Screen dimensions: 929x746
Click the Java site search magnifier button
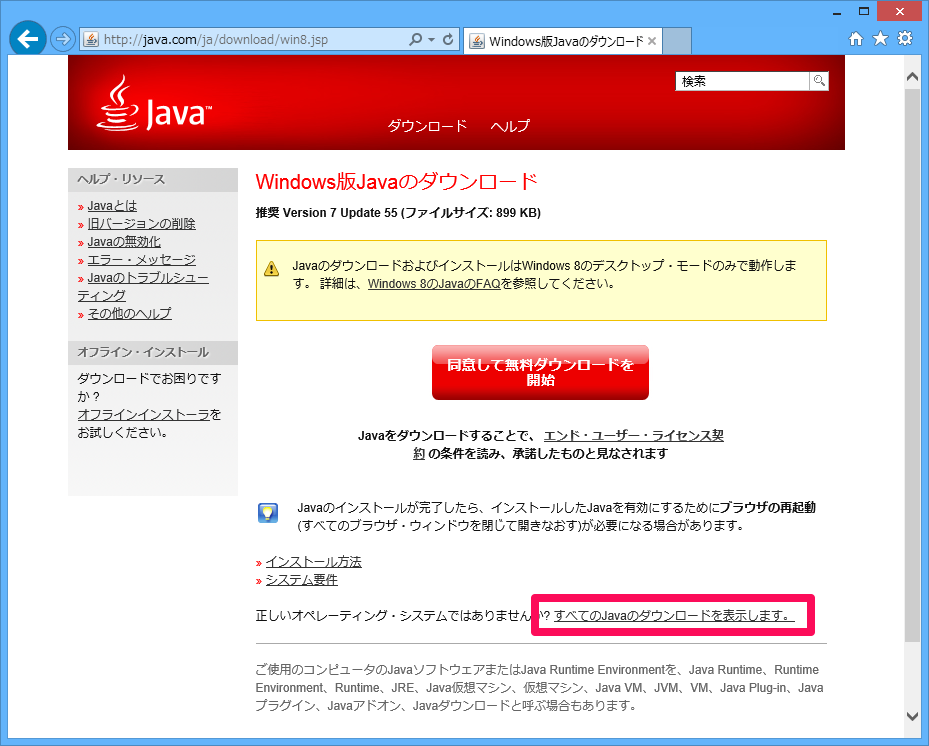point(819,81)
